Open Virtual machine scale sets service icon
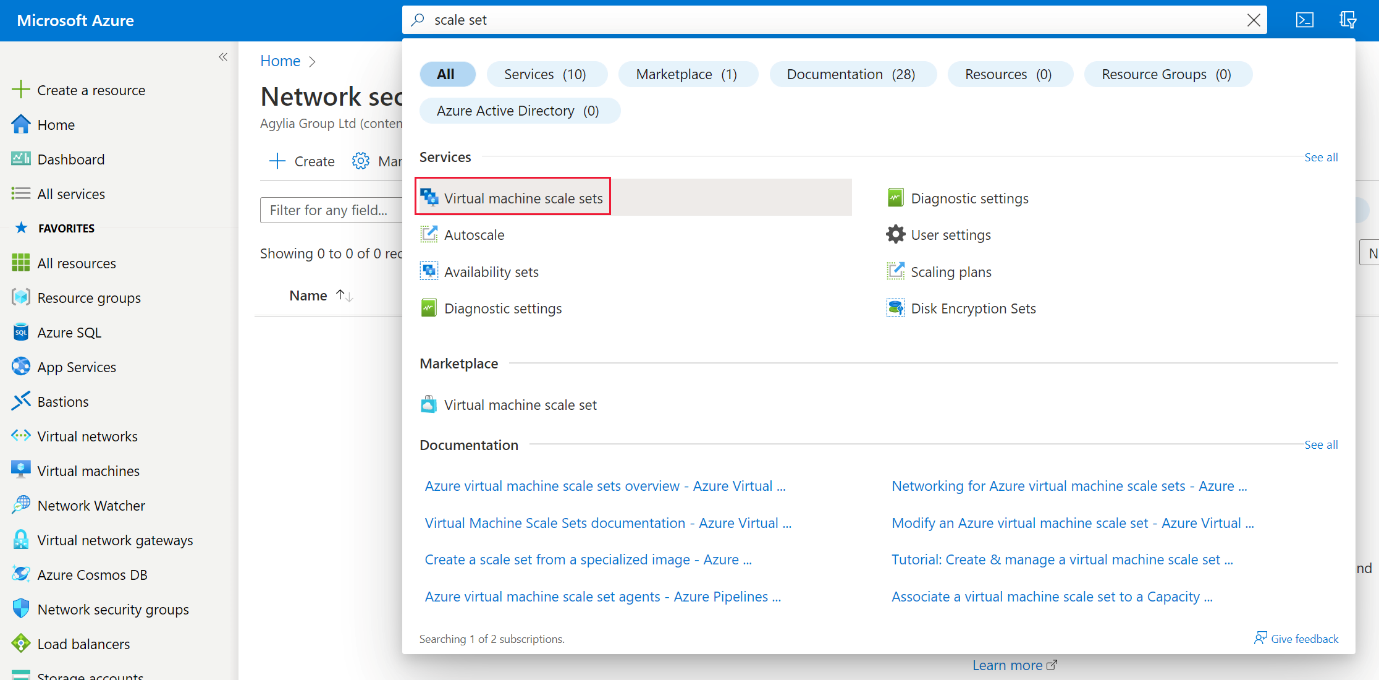Image resolution: width=1379 pixels, height=680 pixels. pyautogui.click(x=429, y=197)
